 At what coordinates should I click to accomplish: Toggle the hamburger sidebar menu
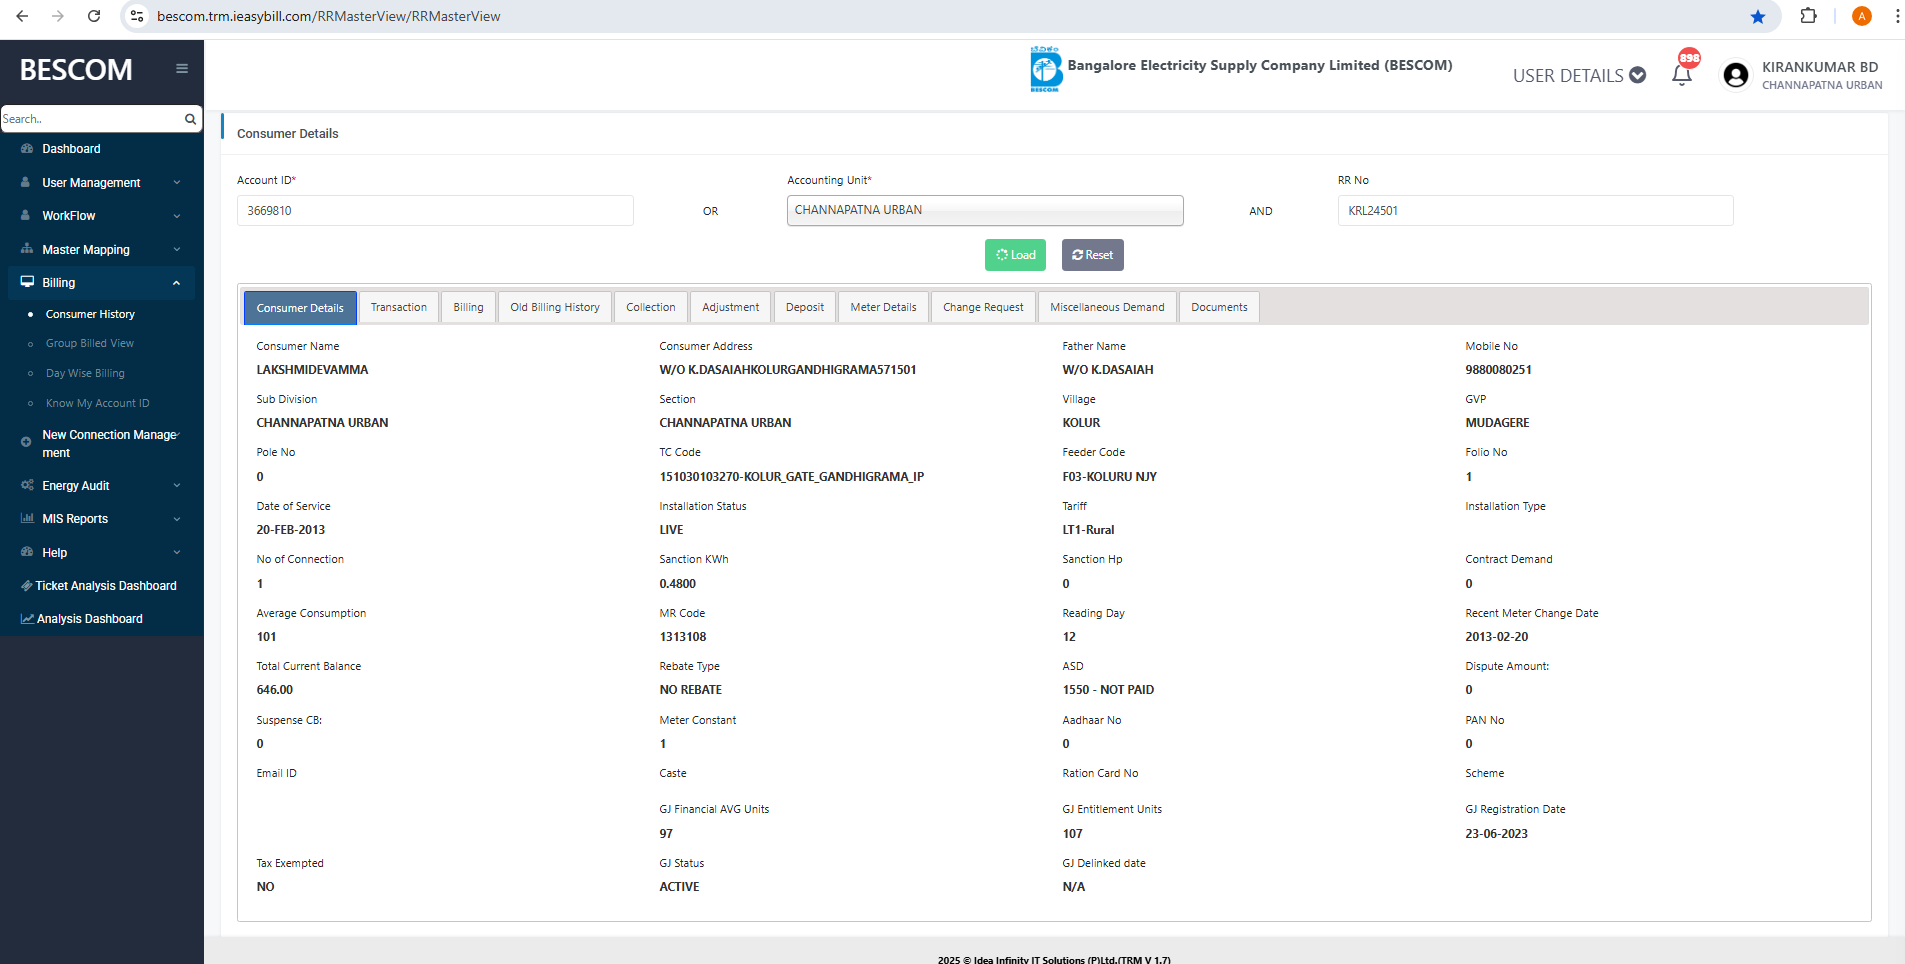coord(182,69)
